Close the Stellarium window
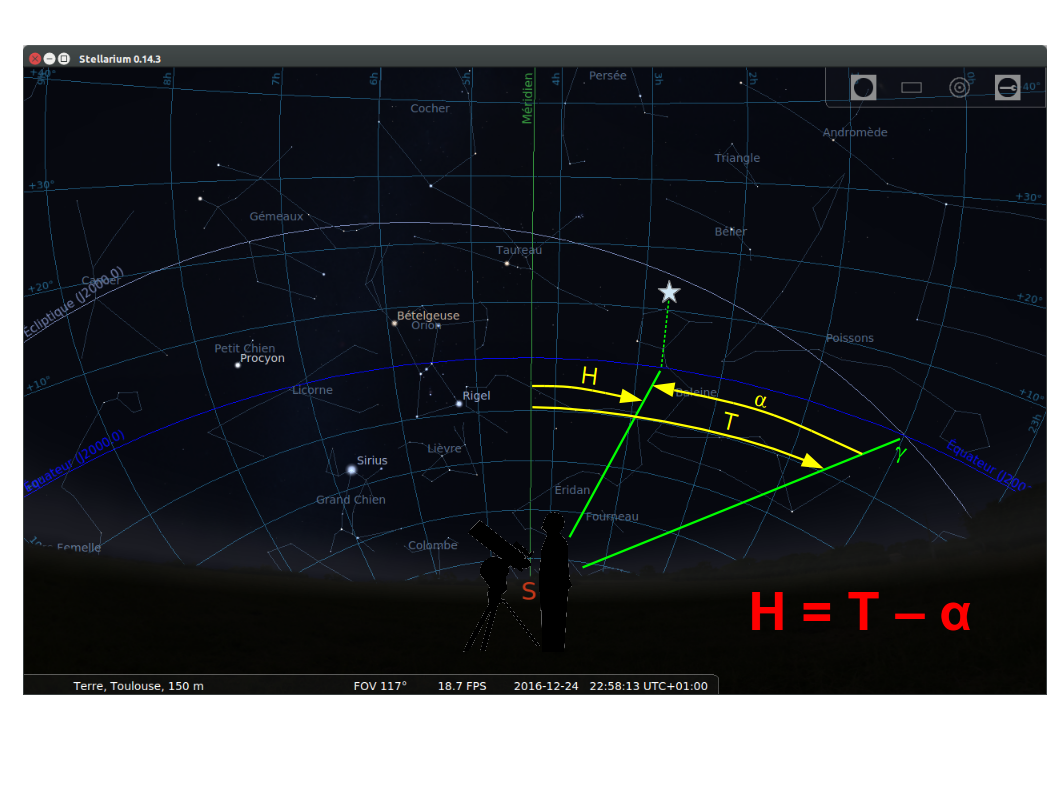This screenshot has width=1058, height=794. point(35,59)
